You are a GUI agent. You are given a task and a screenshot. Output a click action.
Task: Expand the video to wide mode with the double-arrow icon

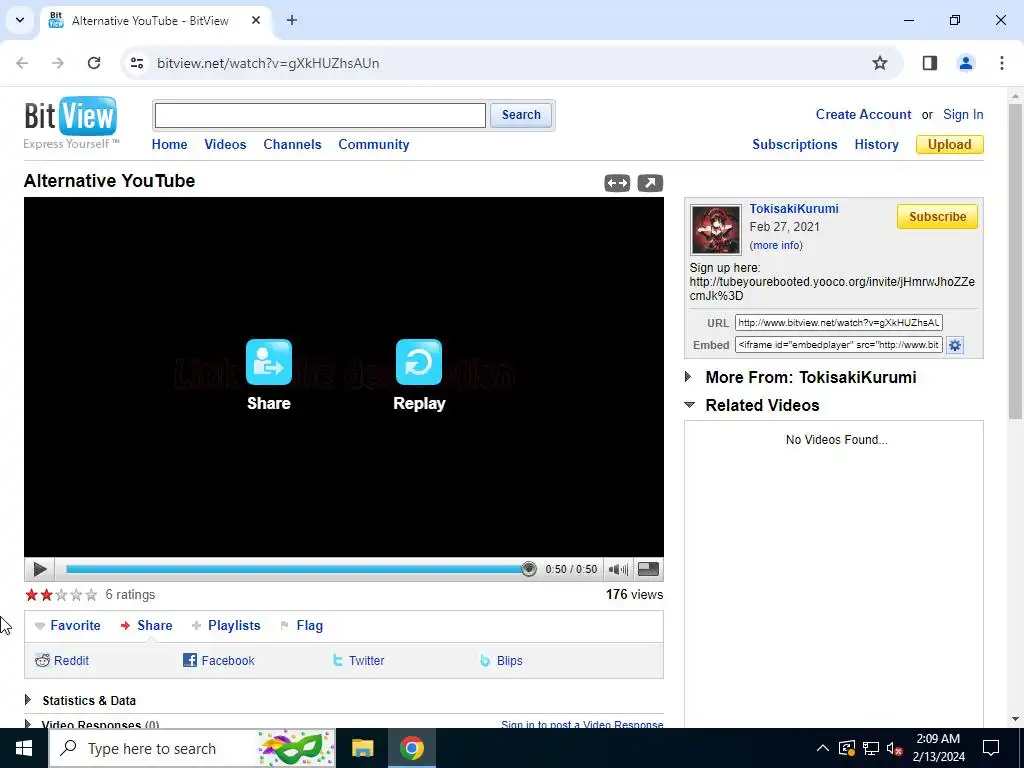617,184
